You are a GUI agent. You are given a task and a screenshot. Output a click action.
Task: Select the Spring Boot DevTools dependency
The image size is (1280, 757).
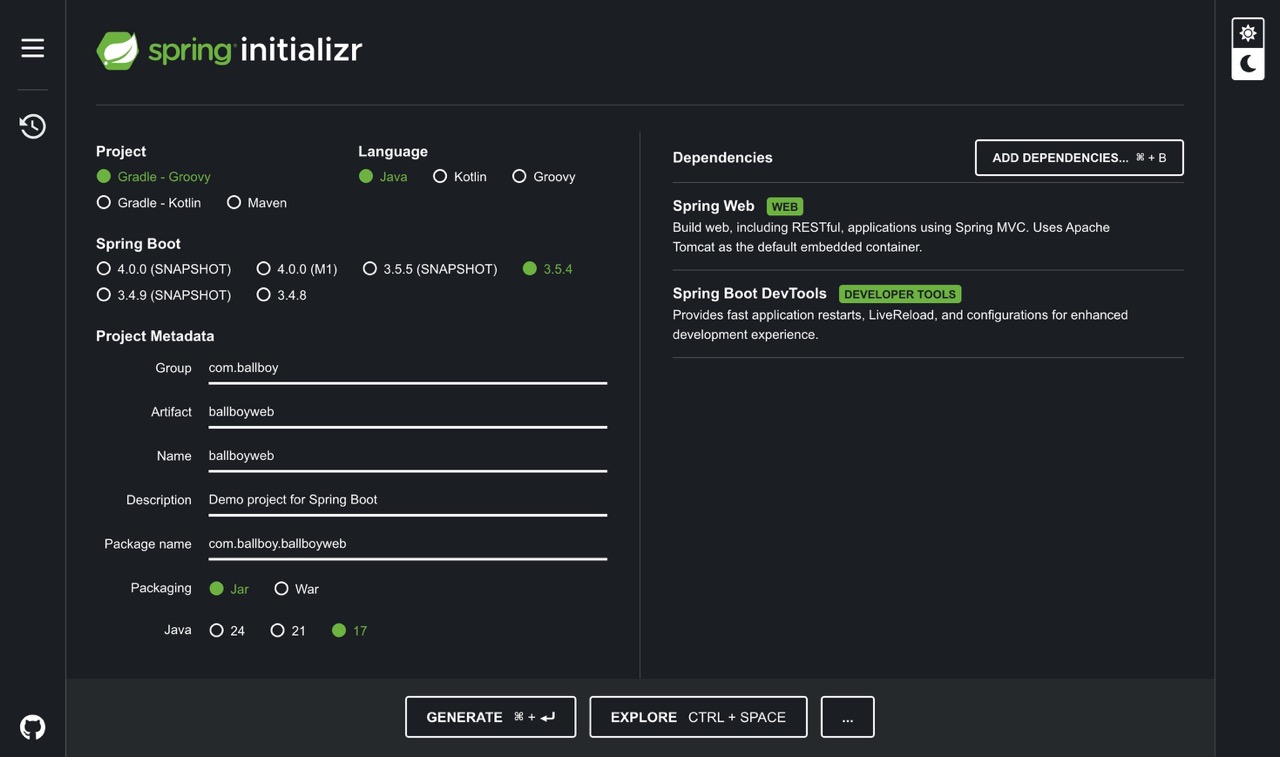[x=749, y=294]
